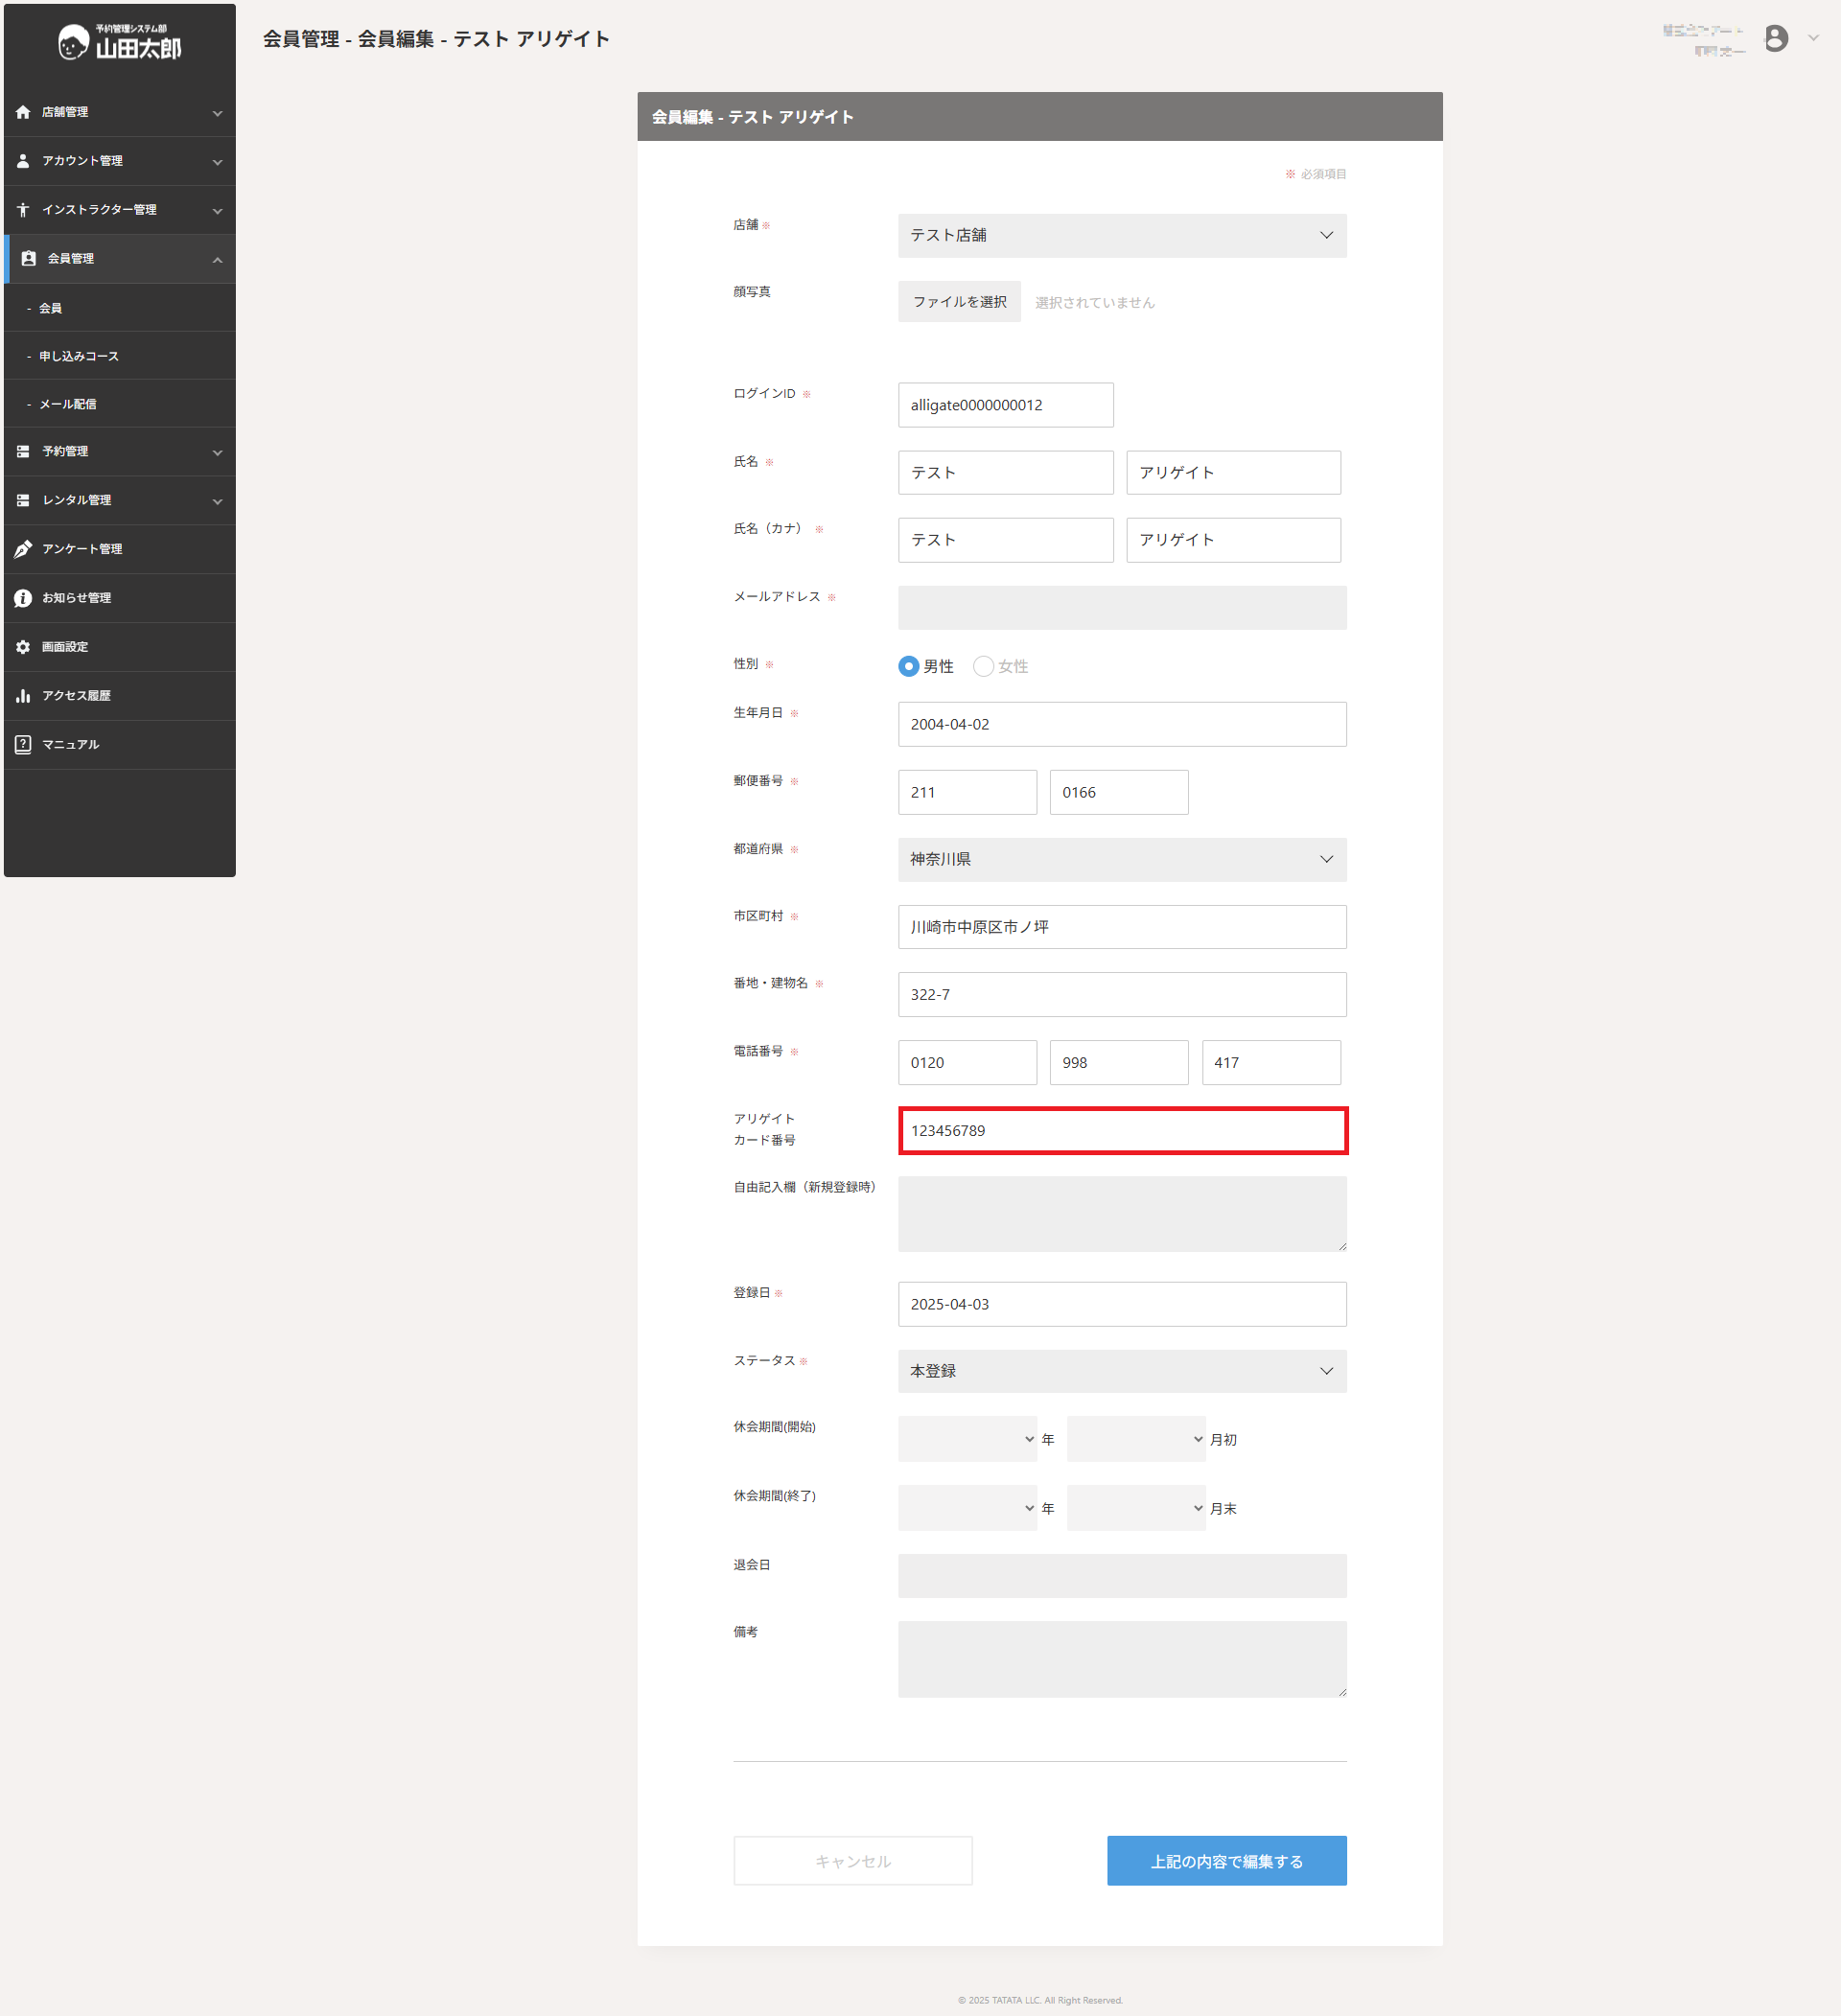Viewport: 1841px width, 2016px height.
Task: Click the 氏名（カナ） first field テスト
Action: [x=1005, y=540]
